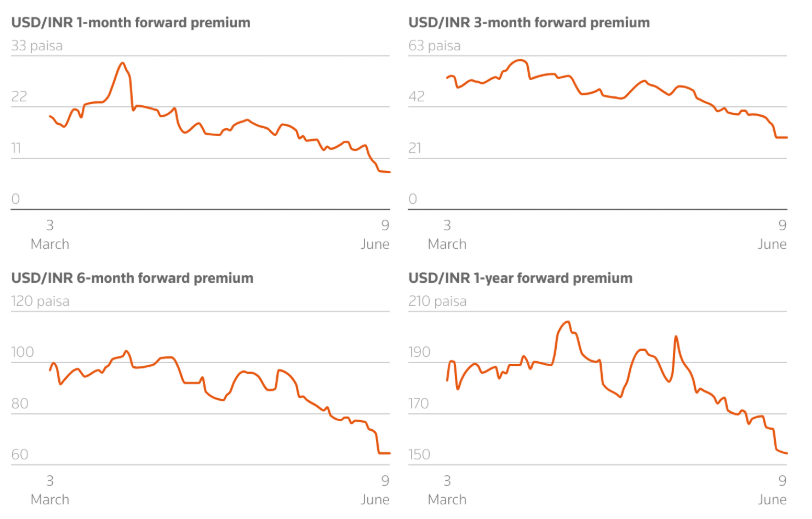Viewport: 812px width, 519px height.
Task: Click the 21 gridline label in 3-month chart
Action: point(416,149)
